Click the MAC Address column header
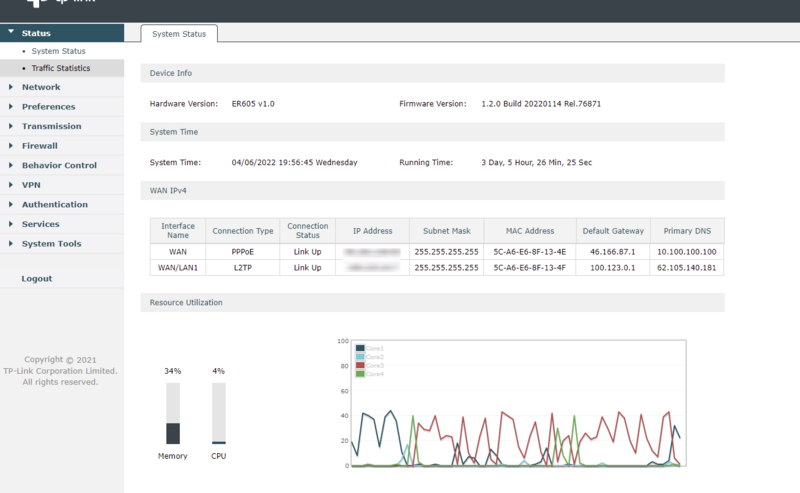The width and height of the screenshot is (800, 493). (530, 231)
